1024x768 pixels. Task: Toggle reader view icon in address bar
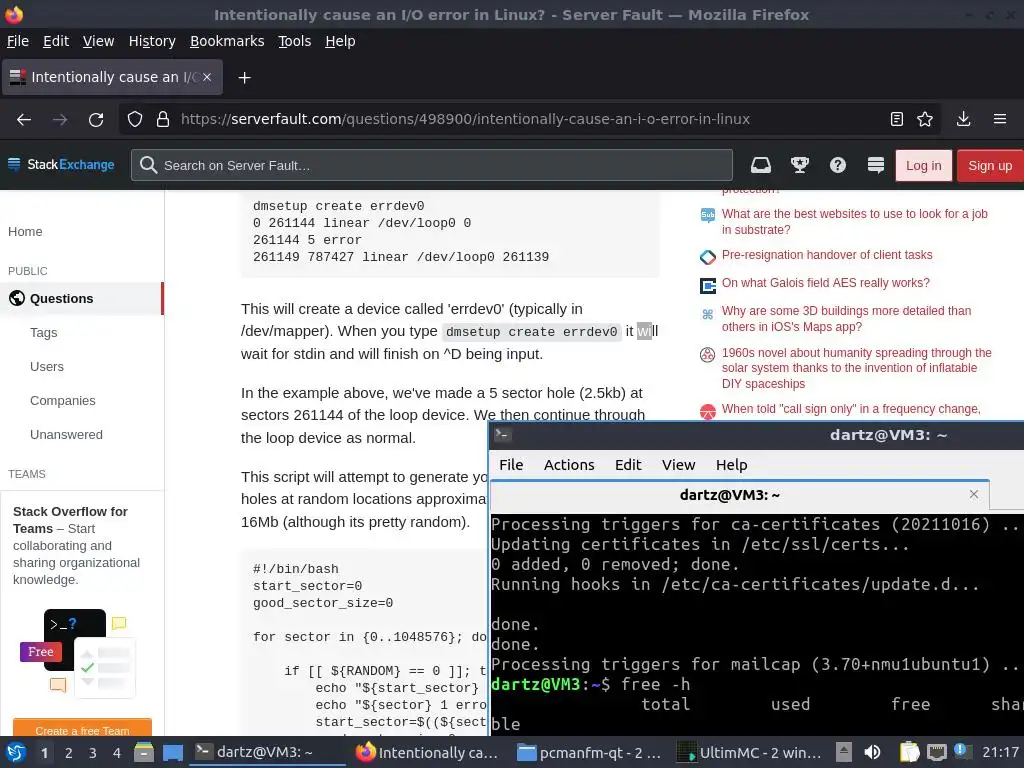click(897, 119)
